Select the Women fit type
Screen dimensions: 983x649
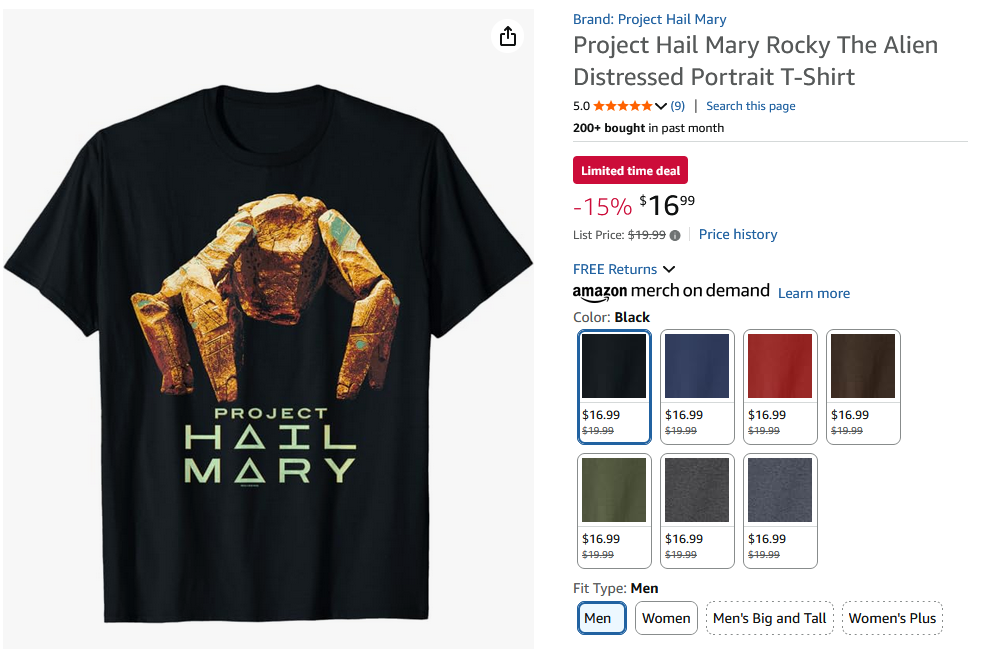tap(666, 618)
